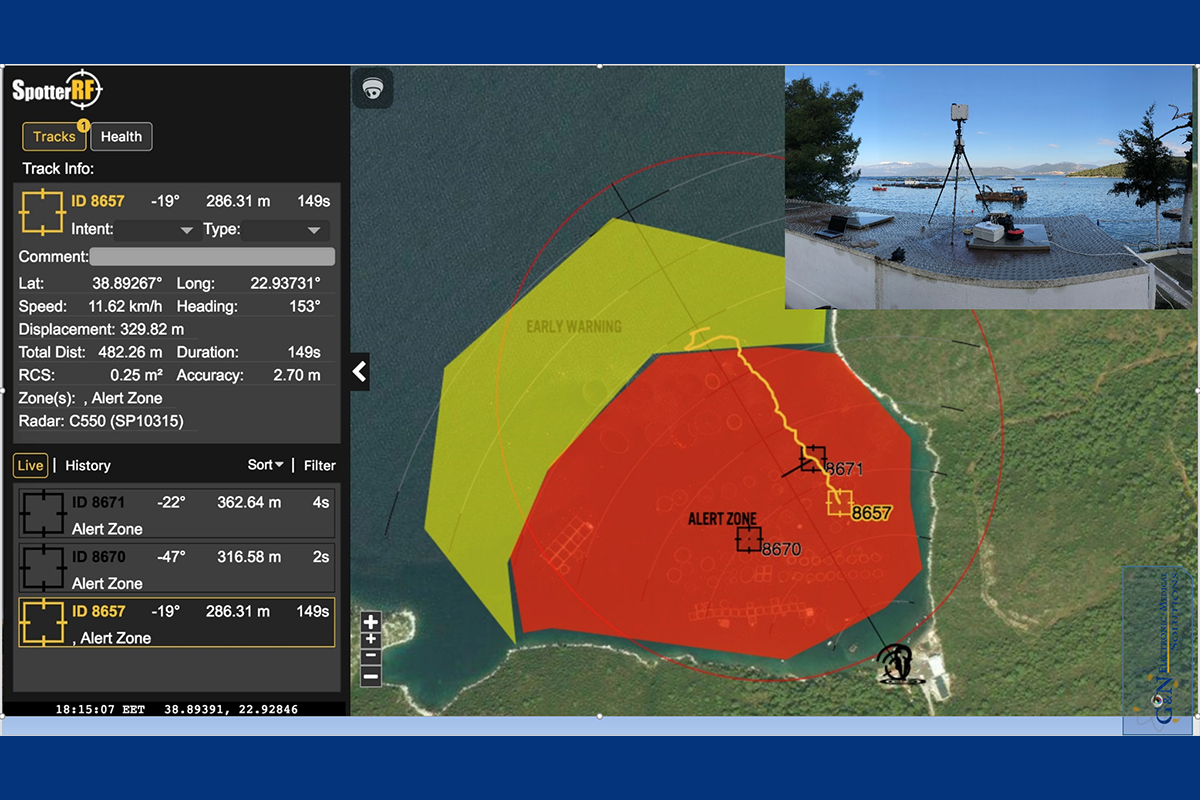This screenshot has height=800, width=1200.
Task: Click the large plus zoom-in button
Action: click(x=371, y=621)
